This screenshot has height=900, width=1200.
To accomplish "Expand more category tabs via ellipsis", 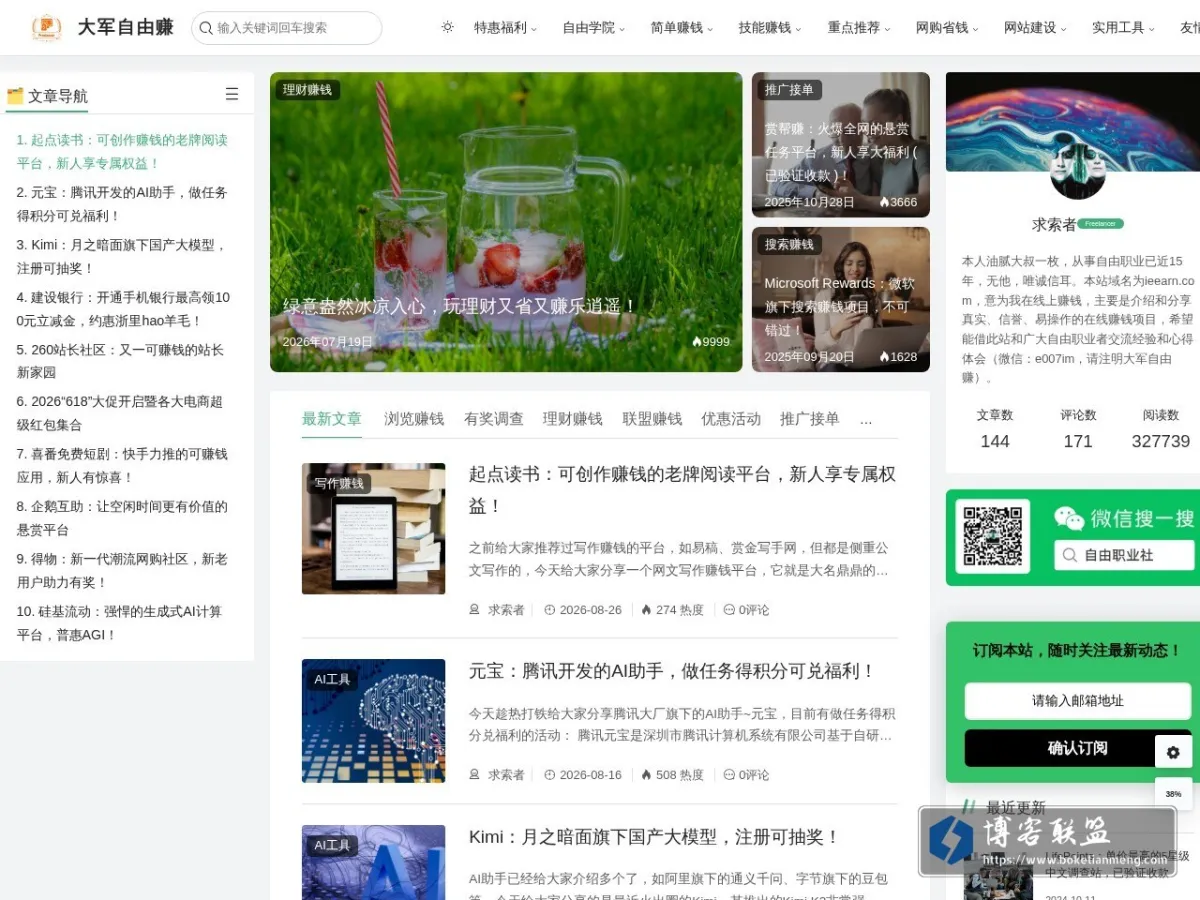I will (x=866, y=419).
